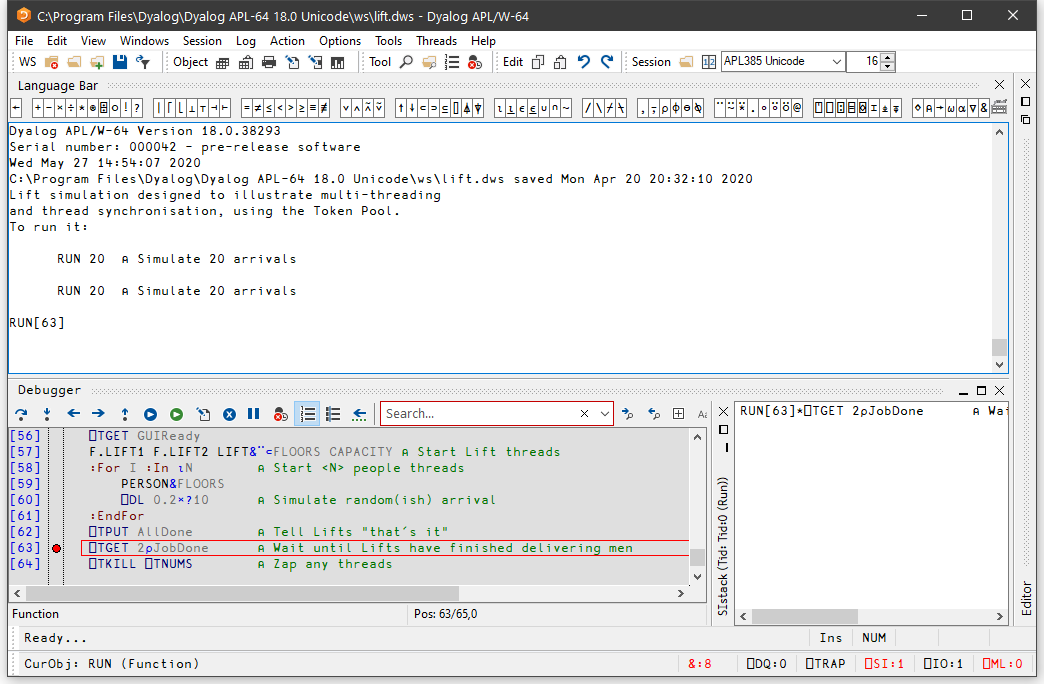This screenshot has height=684, width=1044.
Task: Expand the debugger Search box dropdown
Action: tap(604, 413)
